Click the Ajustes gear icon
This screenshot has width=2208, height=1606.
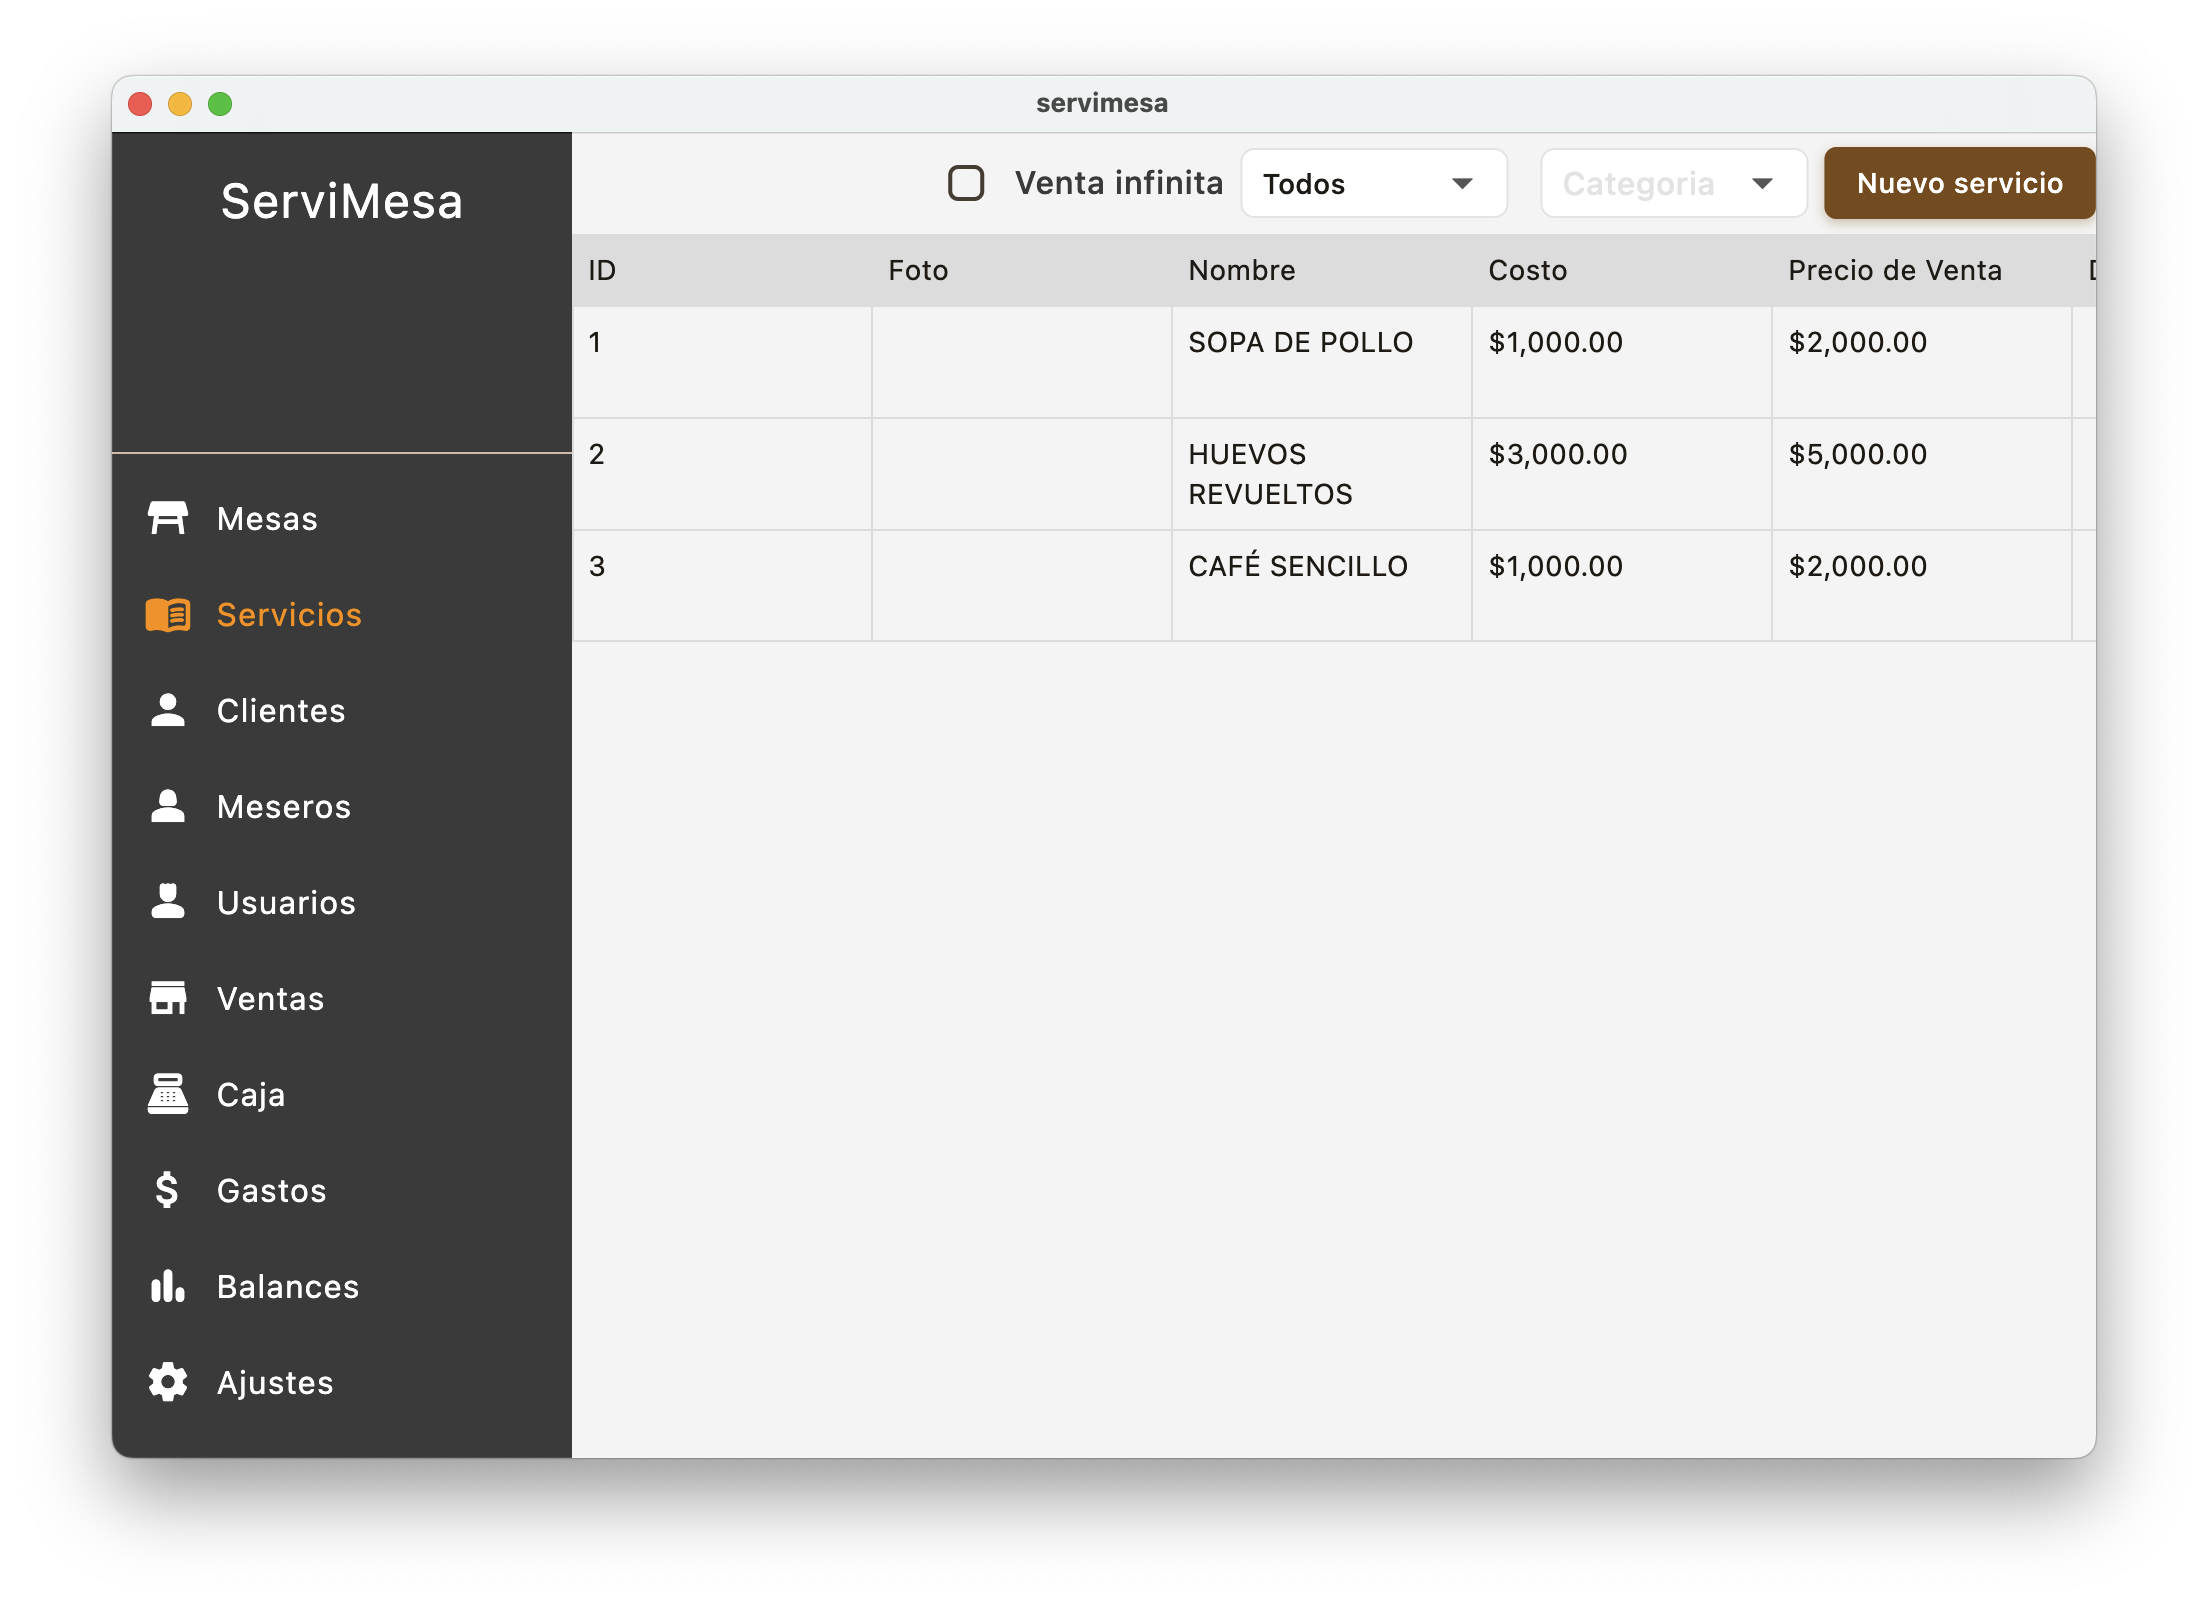(x=167, y=1382)
